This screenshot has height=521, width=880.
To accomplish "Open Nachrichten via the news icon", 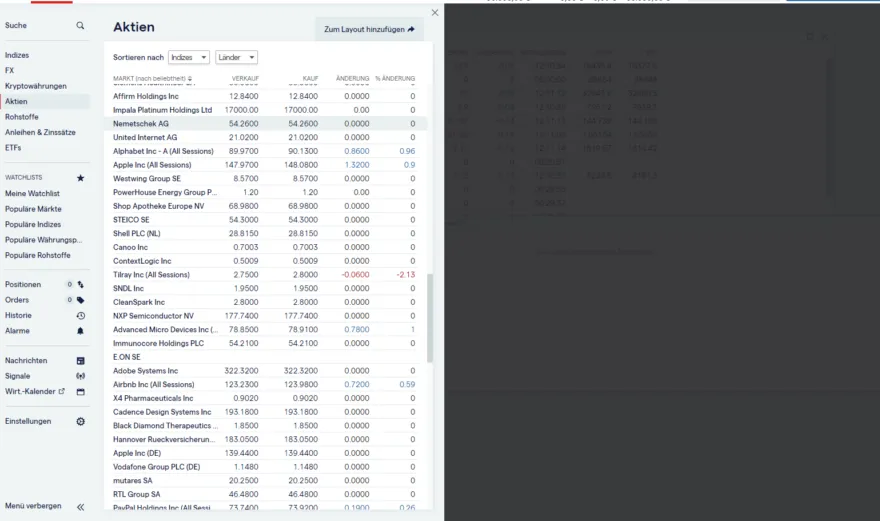I will pyautogui.click(x=81, y=361).
